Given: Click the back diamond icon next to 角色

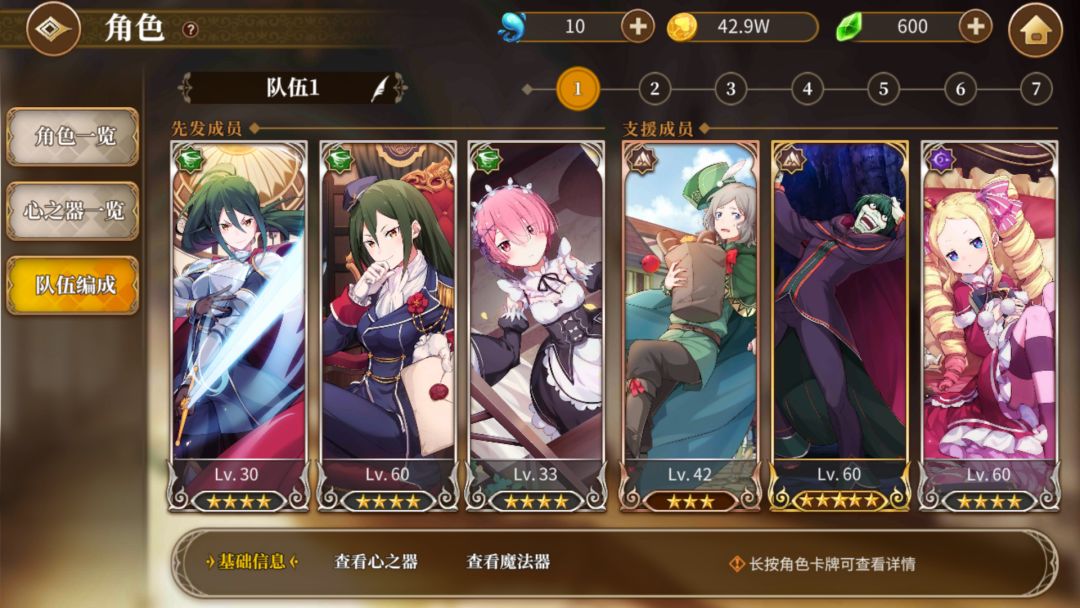Looking at the screenshot, I should point(53,29).
